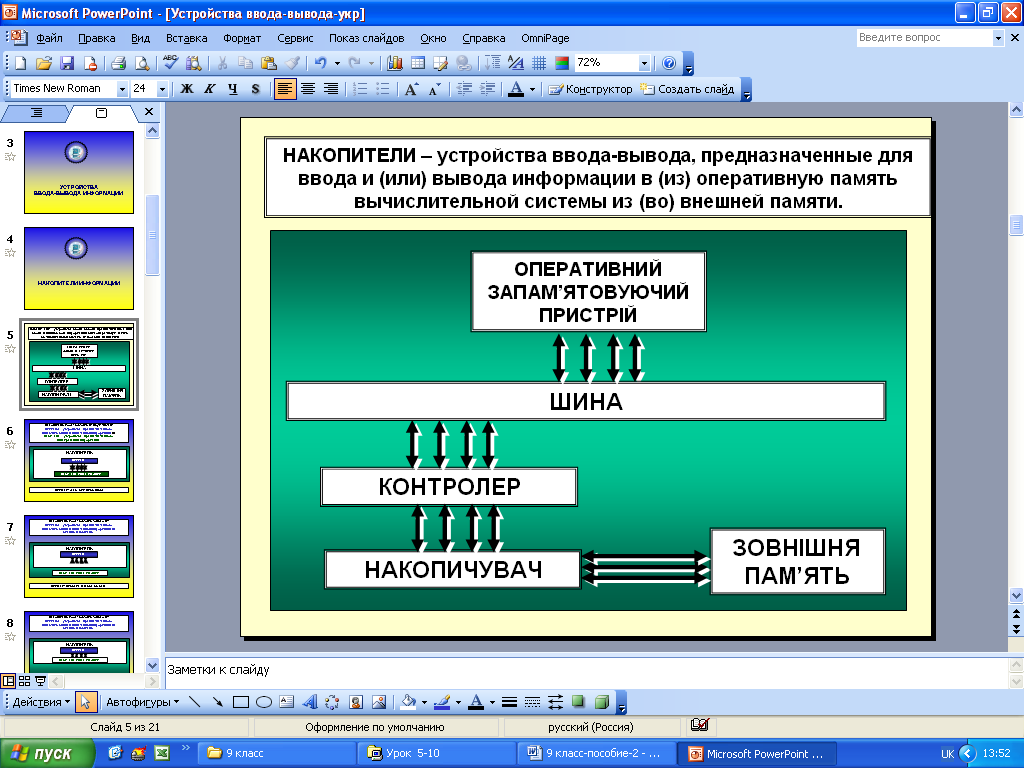Click the fill color paint bucket swatch

pos(409,702)
